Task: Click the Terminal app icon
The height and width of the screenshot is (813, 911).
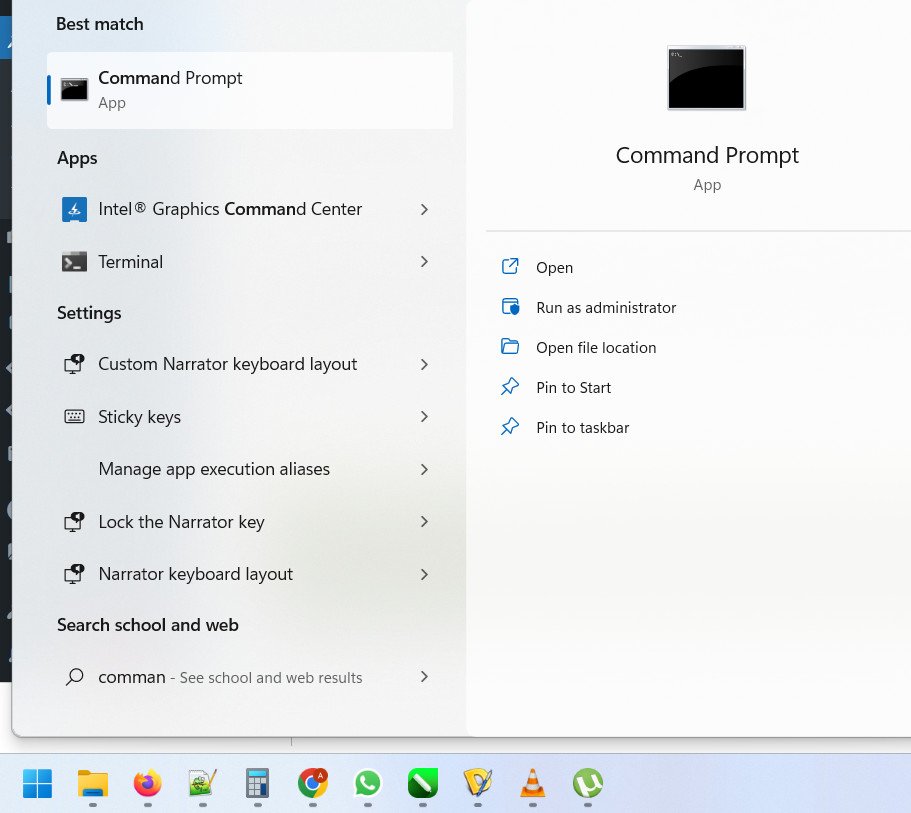Action: pyautogui.click(x=74, y=262)
